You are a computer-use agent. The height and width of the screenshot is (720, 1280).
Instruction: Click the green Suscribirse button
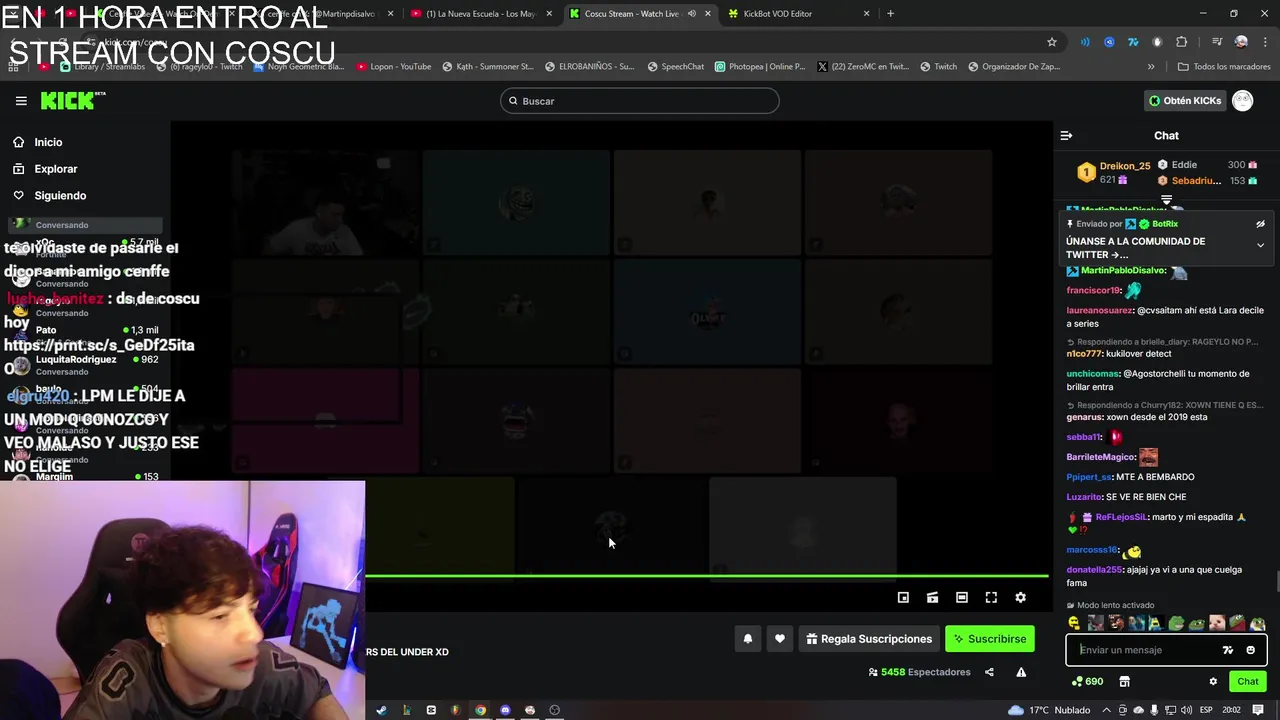click(x=990, y=639)
